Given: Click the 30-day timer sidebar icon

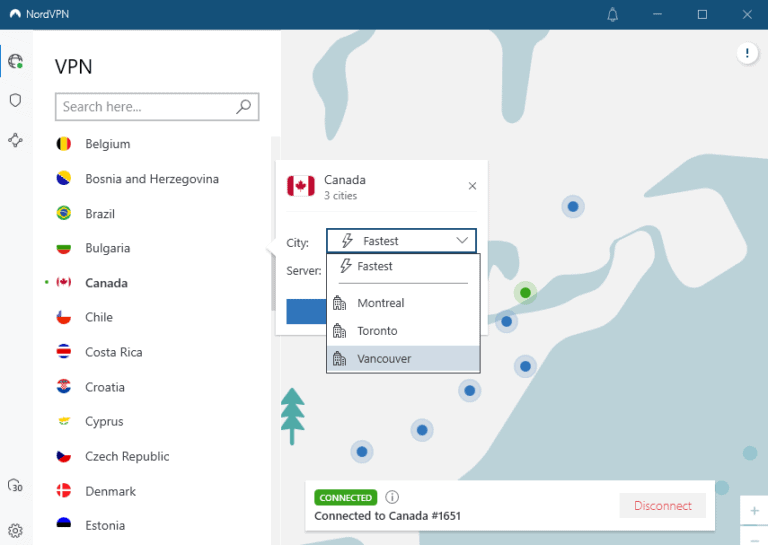Looking at the screenshot, I should [x=15, y=486].
